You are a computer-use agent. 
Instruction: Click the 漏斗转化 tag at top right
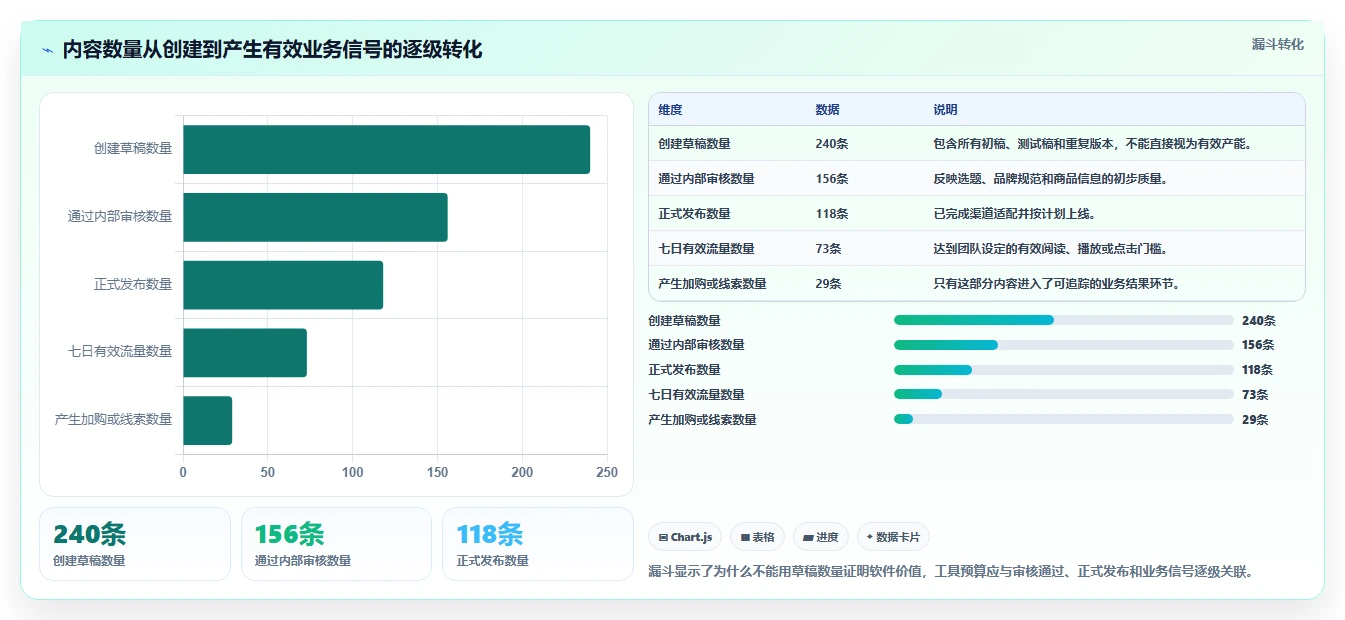[1277, 44]
